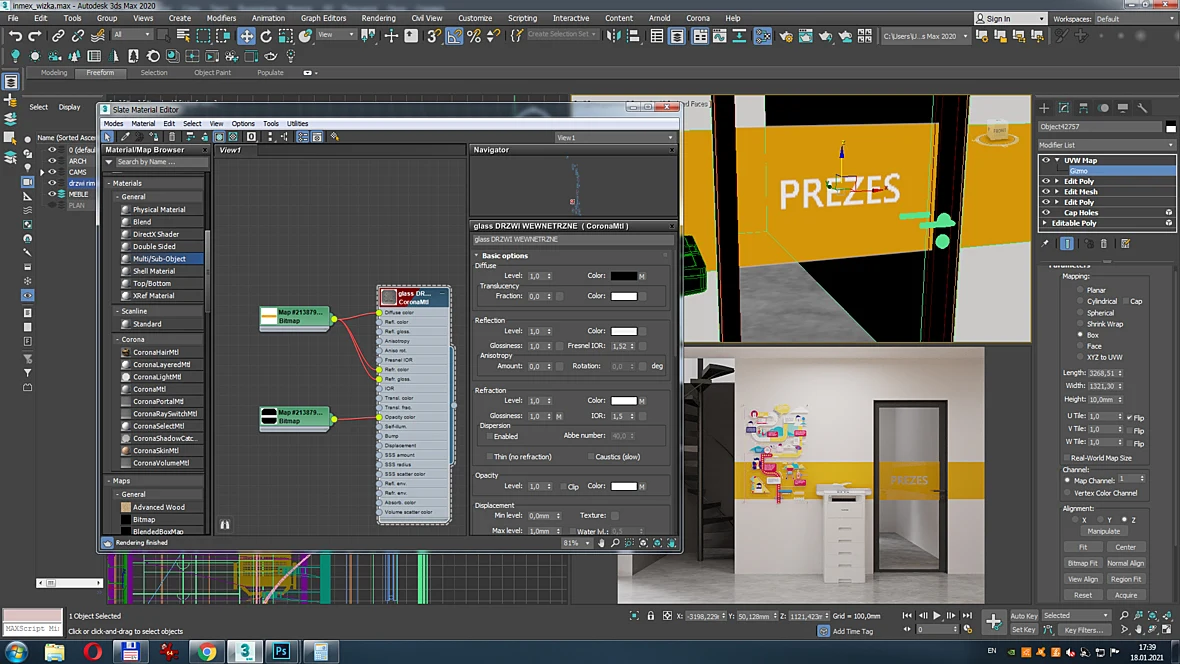The height and width of the screenshot is (664, 1180).
Task: Select Spherical mapping radio button
Action: click(x=1081, y=312)
